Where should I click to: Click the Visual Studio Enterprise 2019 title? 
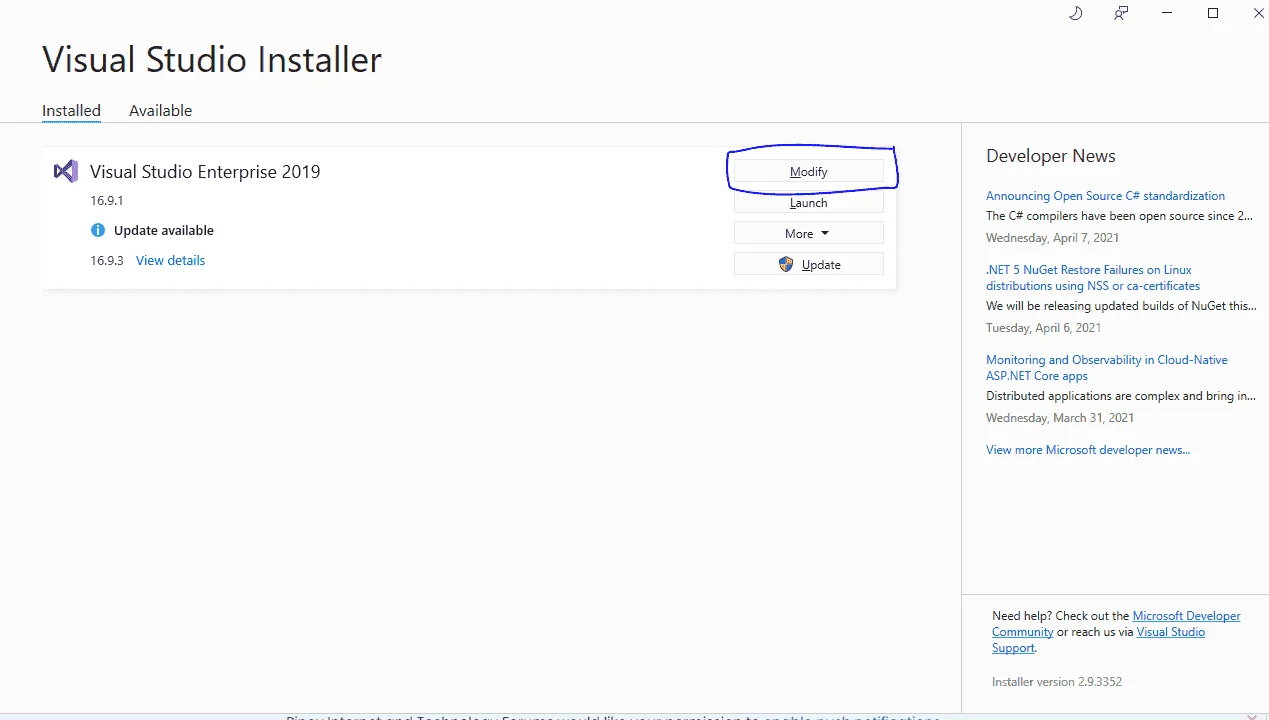(x=205, y=172)
